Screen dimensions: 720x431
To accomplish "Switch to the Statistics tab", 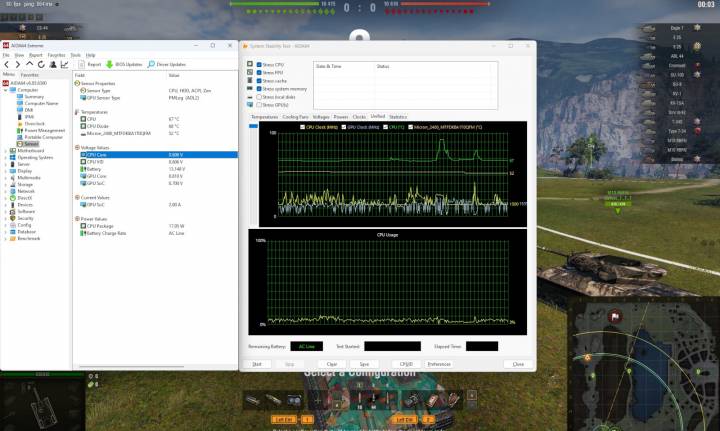I will (x=398, y=117).
